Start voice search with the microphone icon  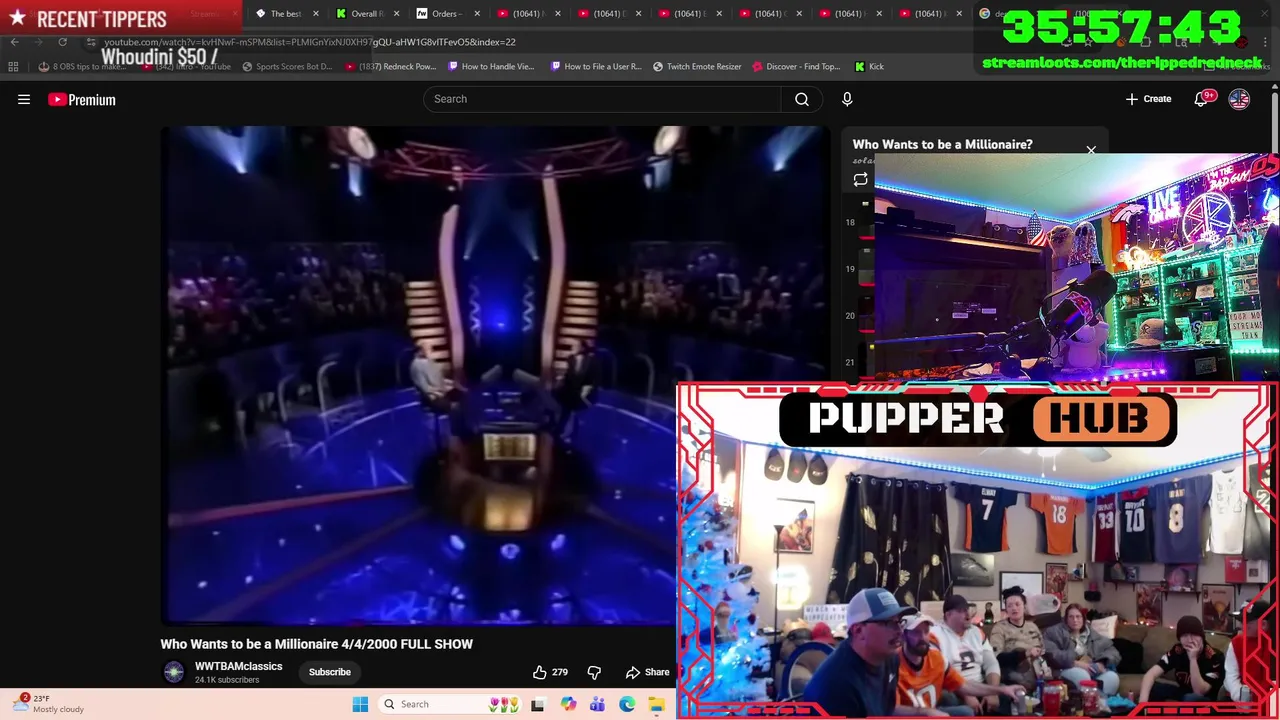[847, 99]
